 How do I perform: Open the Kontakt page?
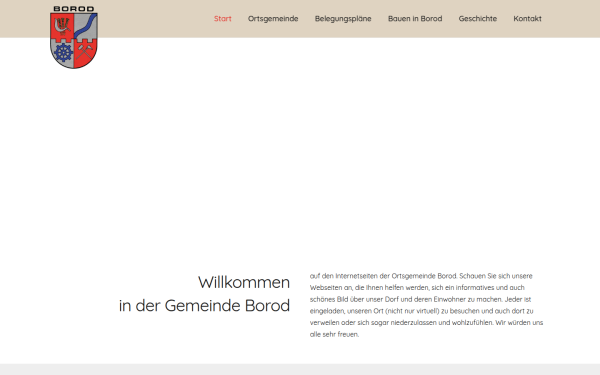point(527,19)
